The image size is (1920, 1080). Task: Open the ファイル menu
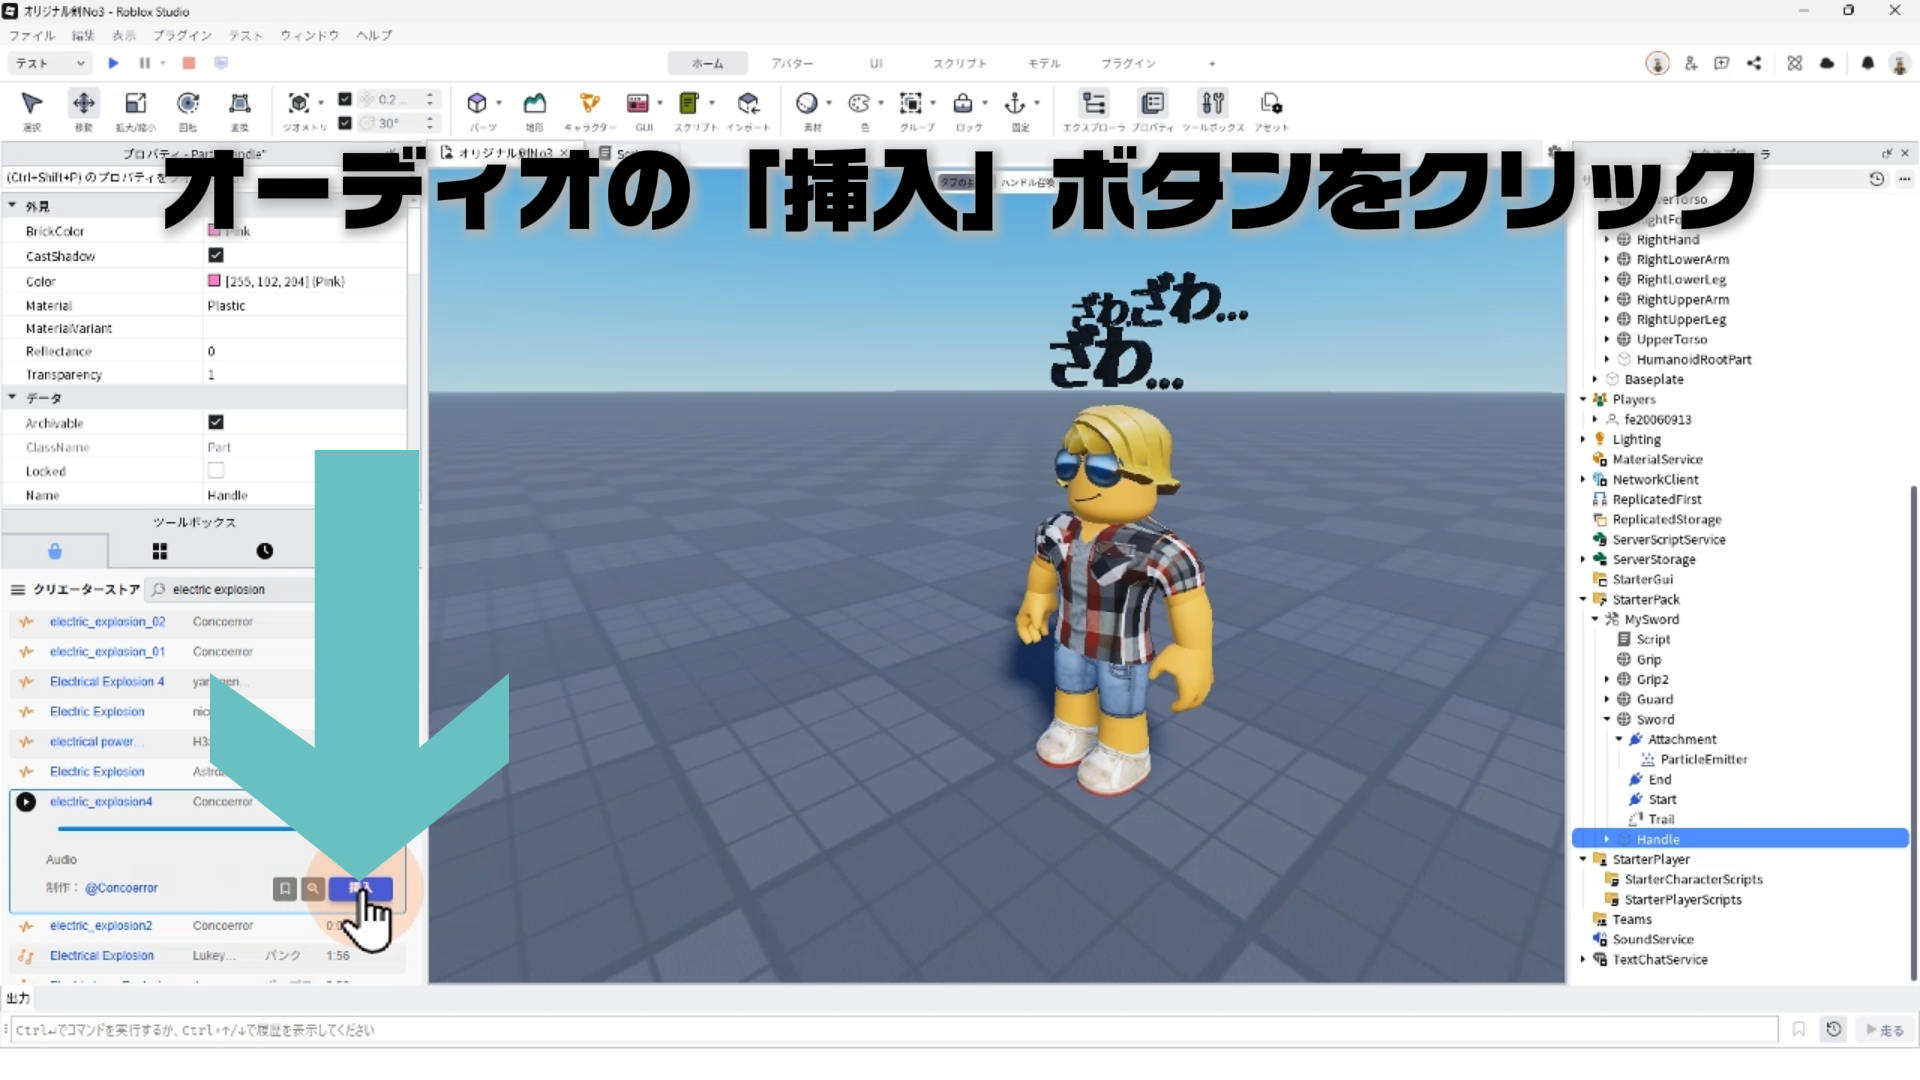(32, 35)
